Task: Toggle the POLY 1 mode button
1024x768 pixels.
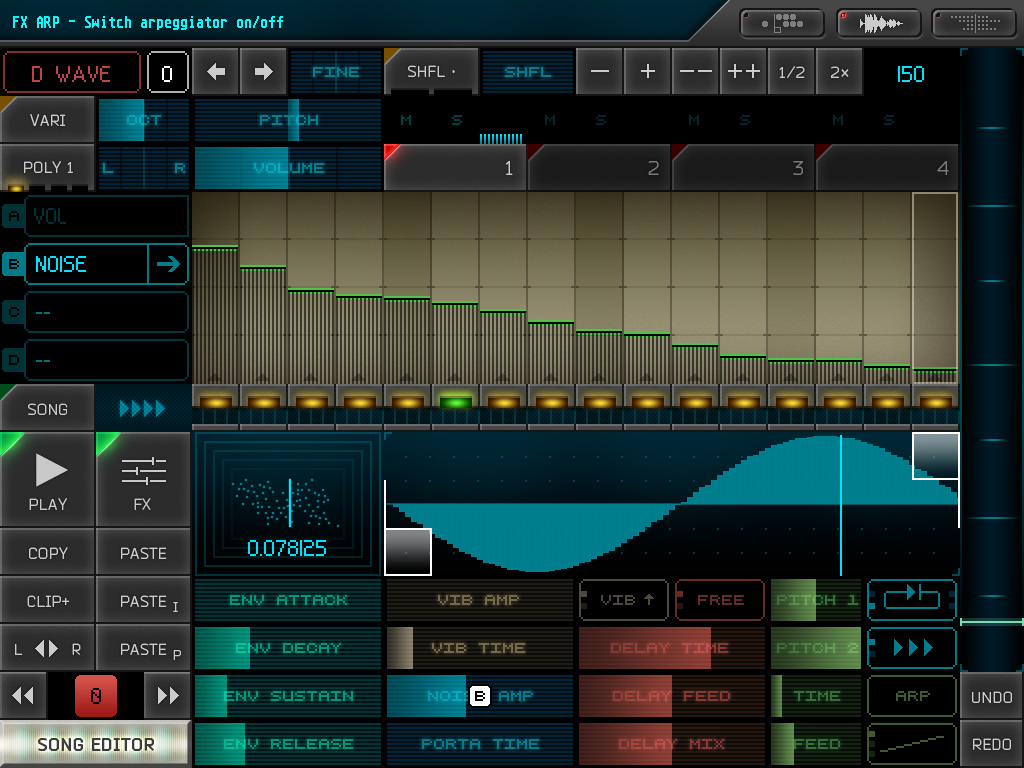Action: [x=47, y=168]
